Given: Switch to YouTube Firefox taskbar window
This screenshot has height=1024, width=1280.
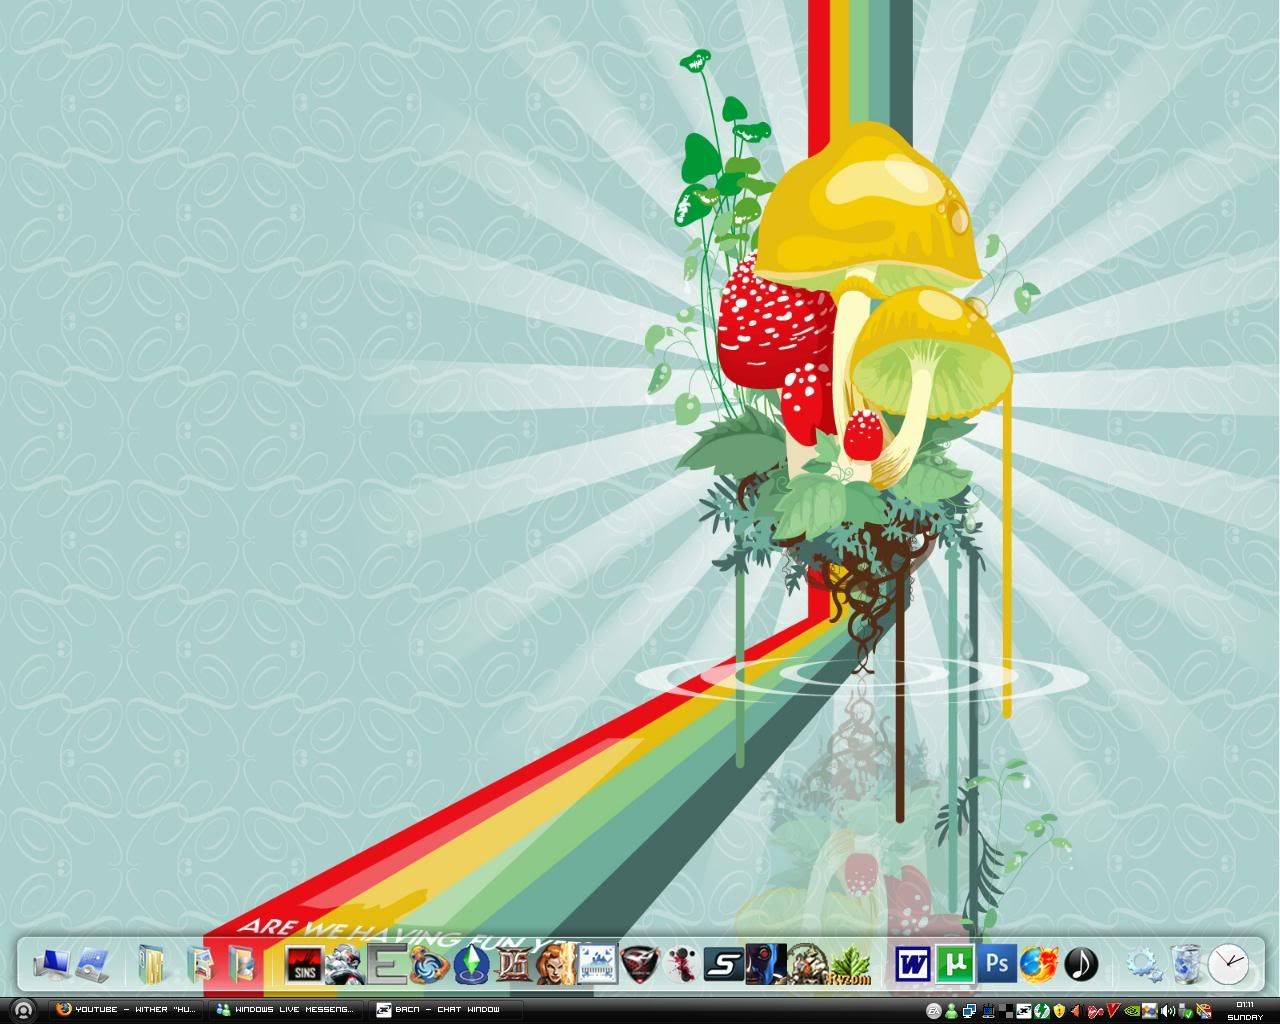Looking at the screenshot, I should click(126, 1010).
